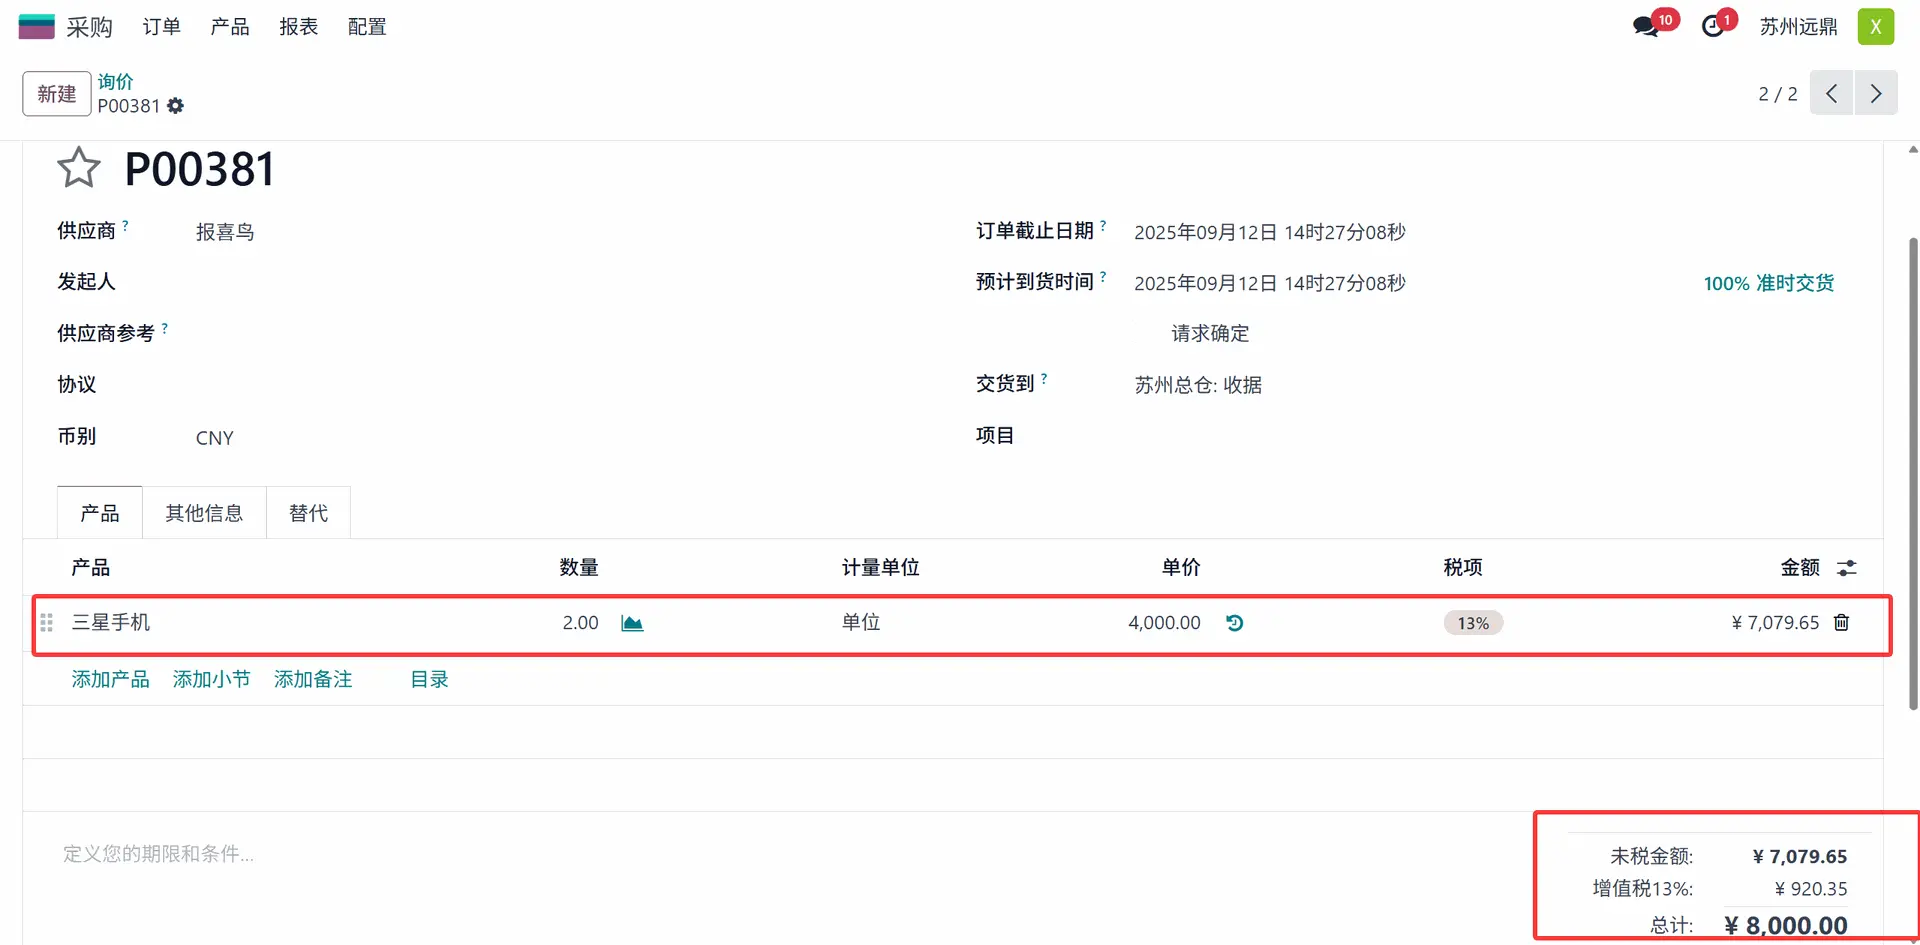Click the 新建 button

(57, 94)
